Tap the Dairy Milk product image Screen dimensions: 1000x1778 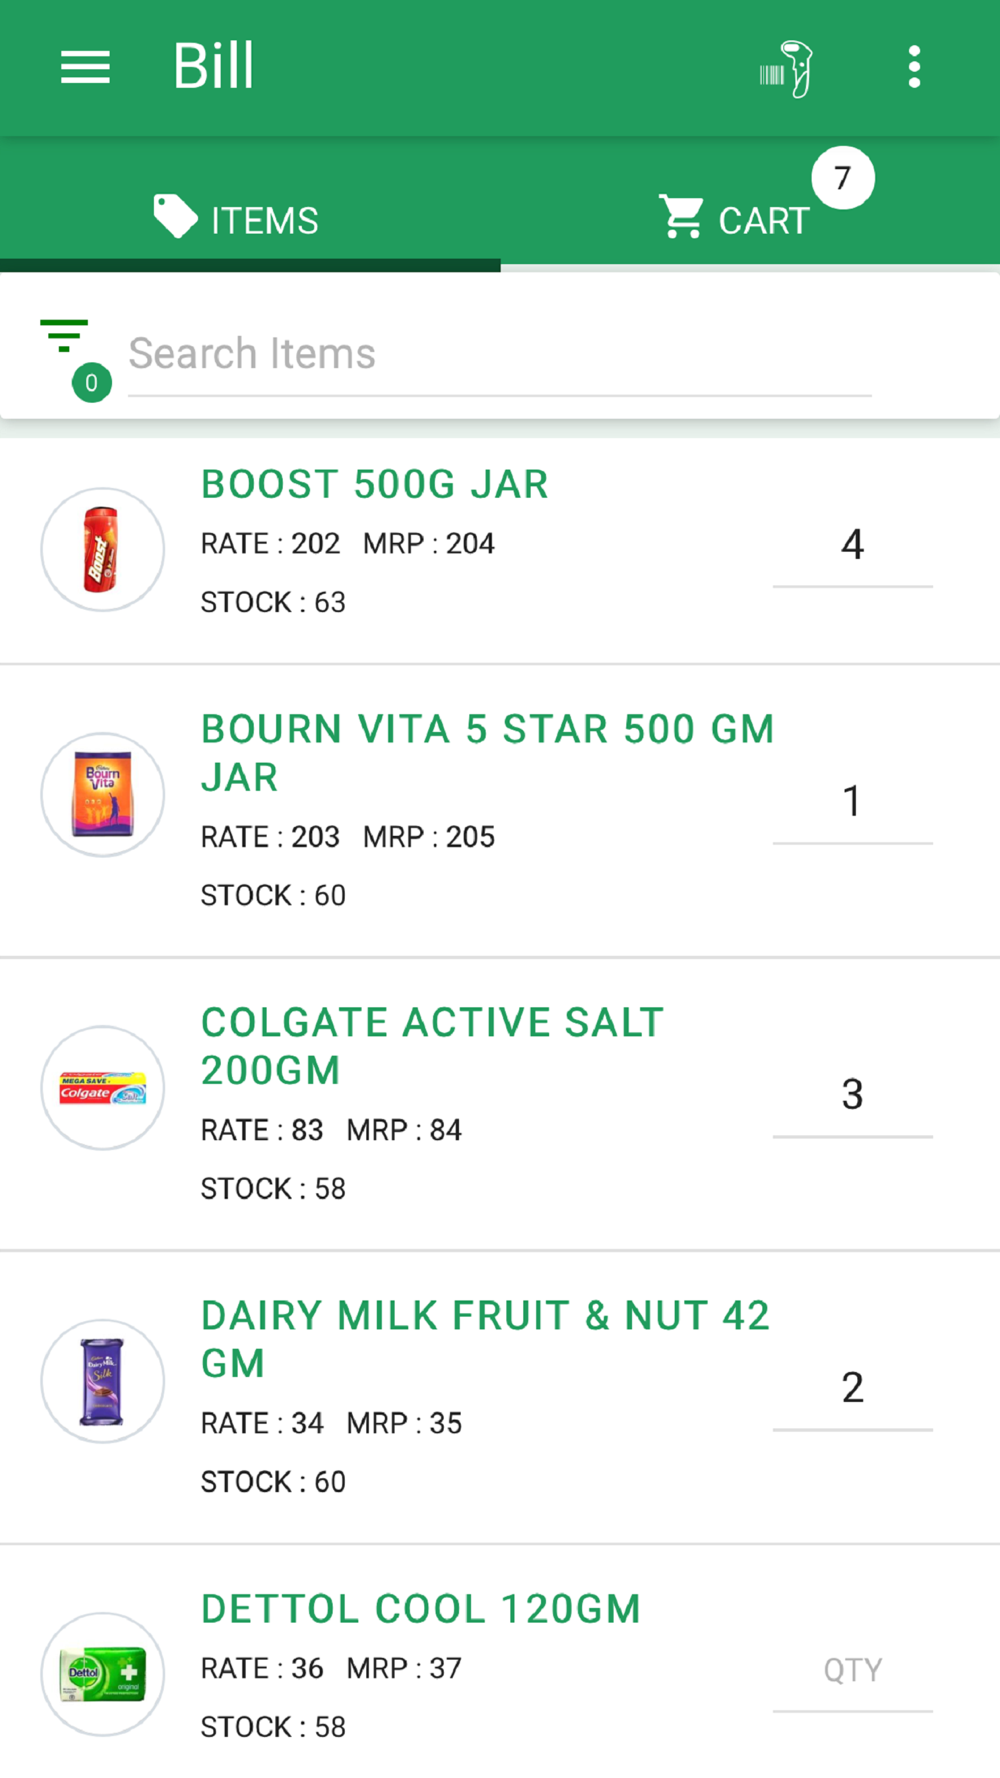[x=102, y=1381]
